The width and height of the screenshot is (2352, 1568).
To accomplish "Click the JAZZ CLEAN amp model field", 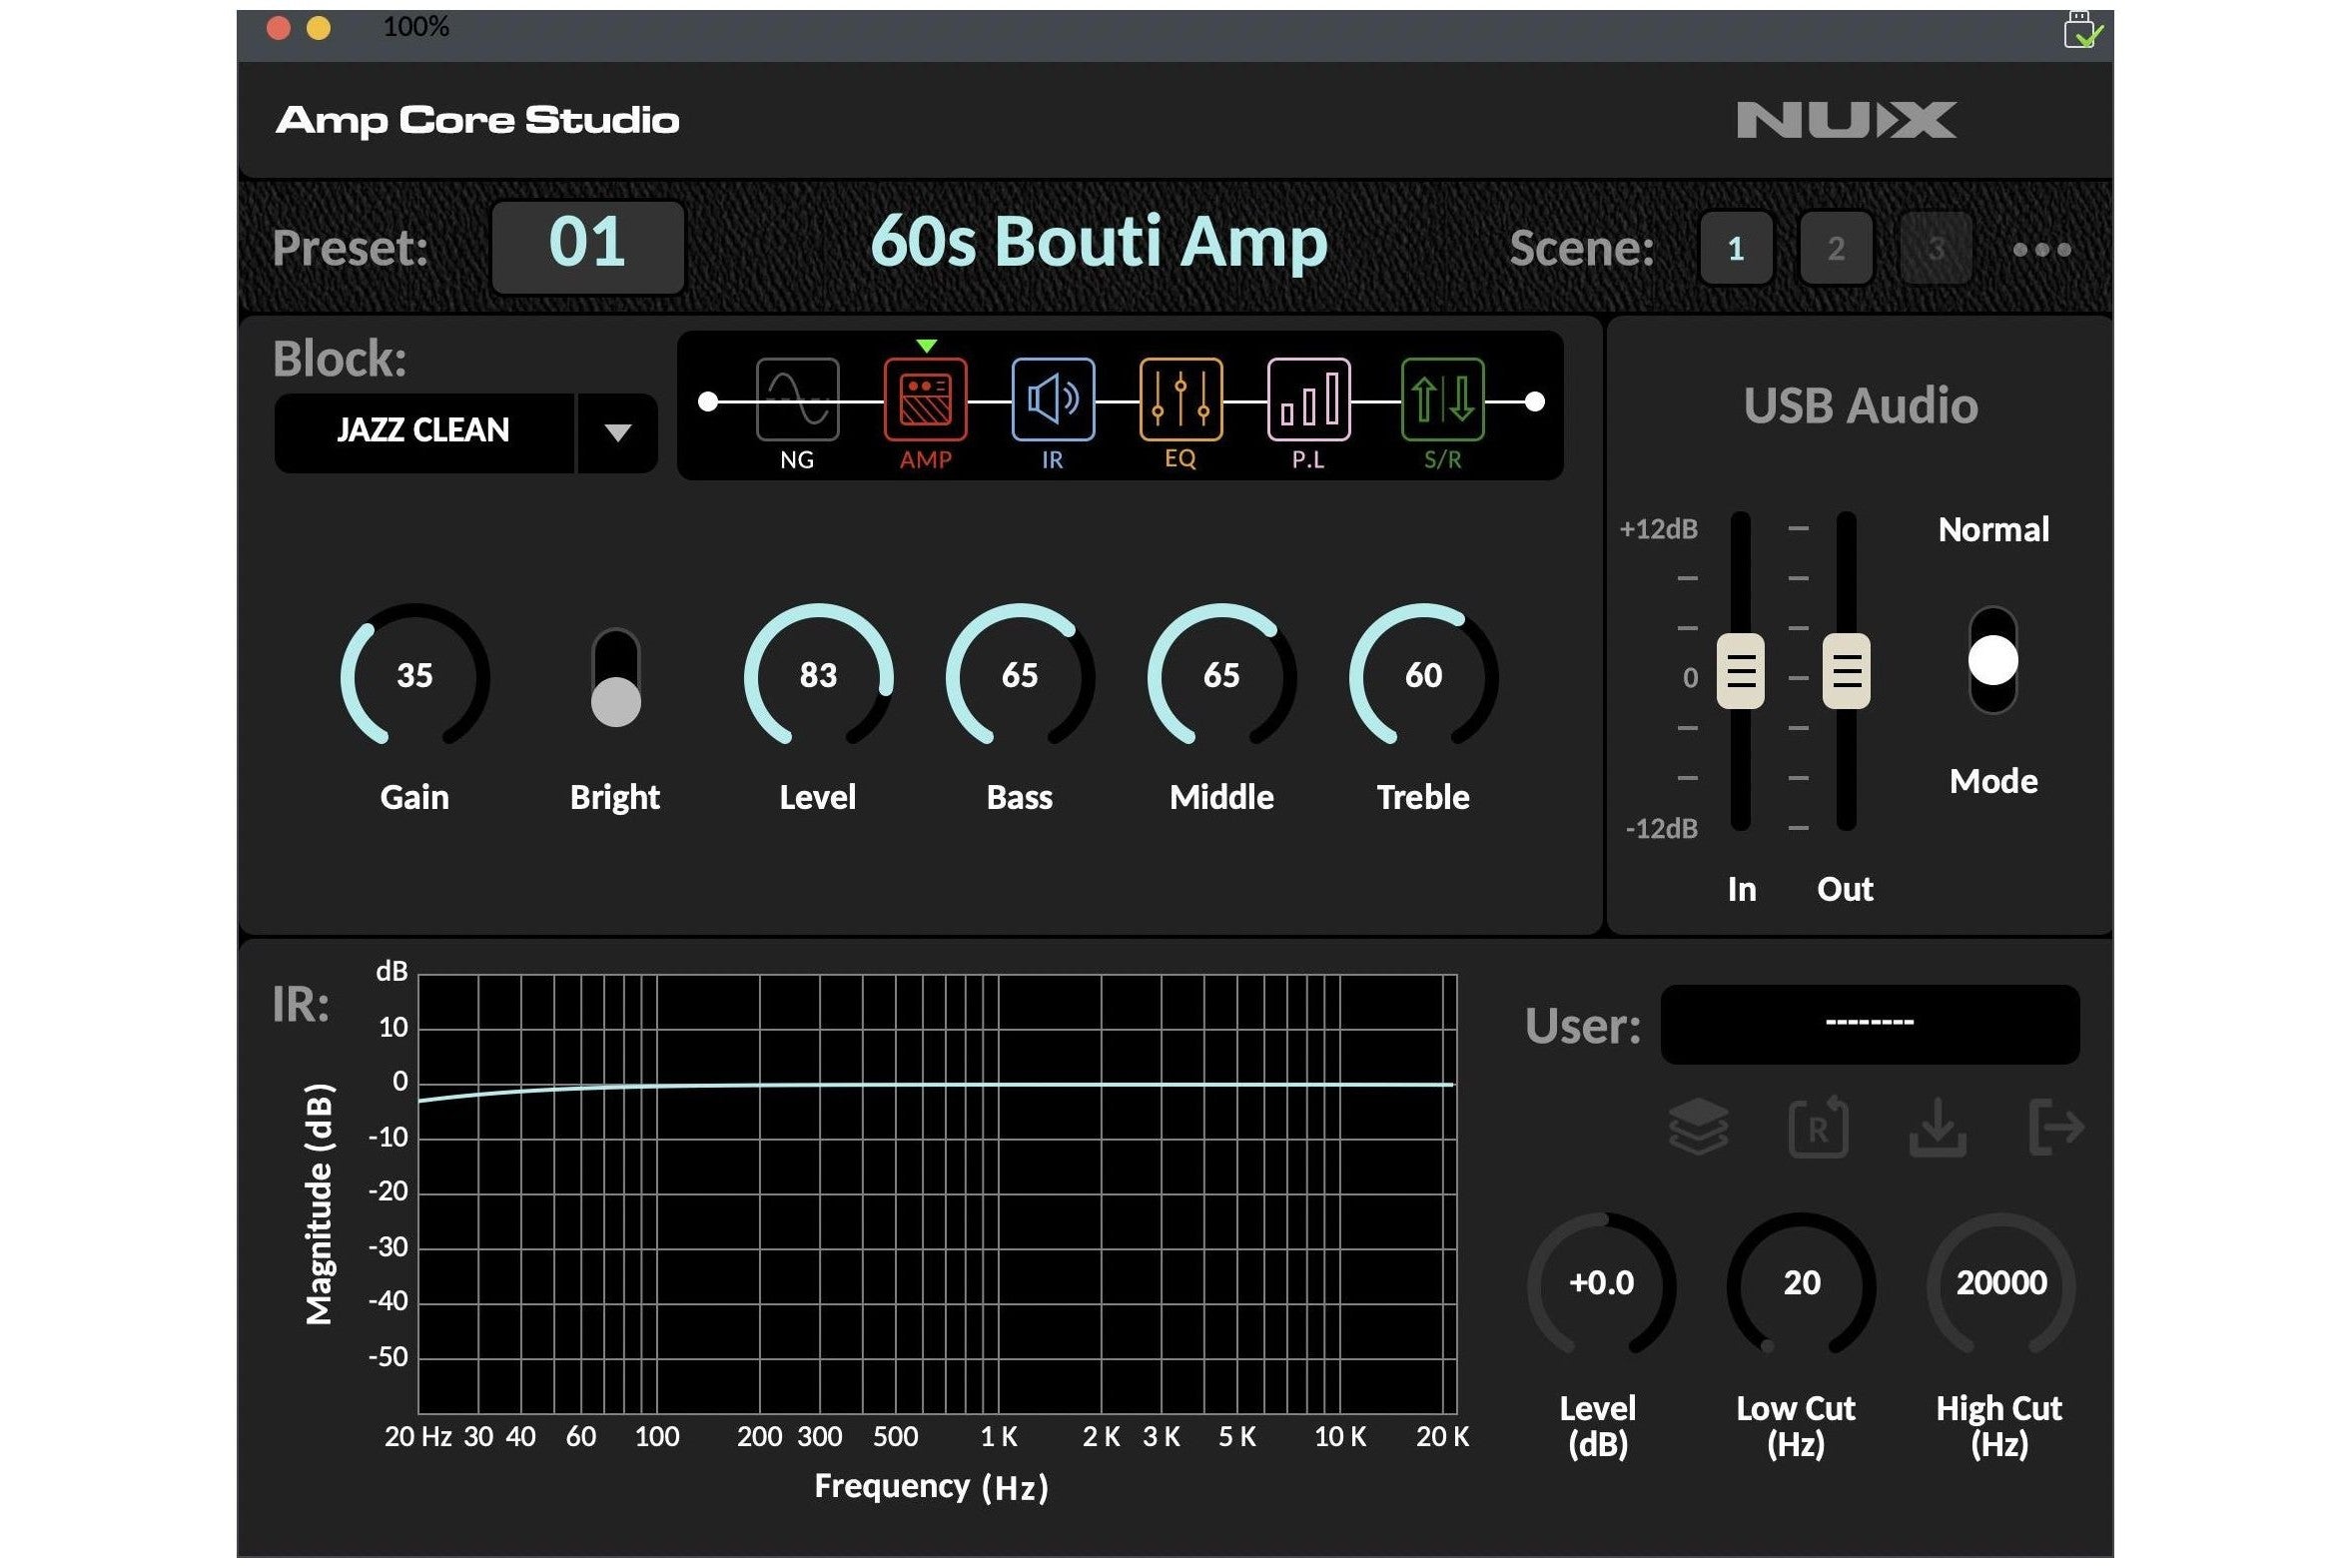I will tap(424, 432).
